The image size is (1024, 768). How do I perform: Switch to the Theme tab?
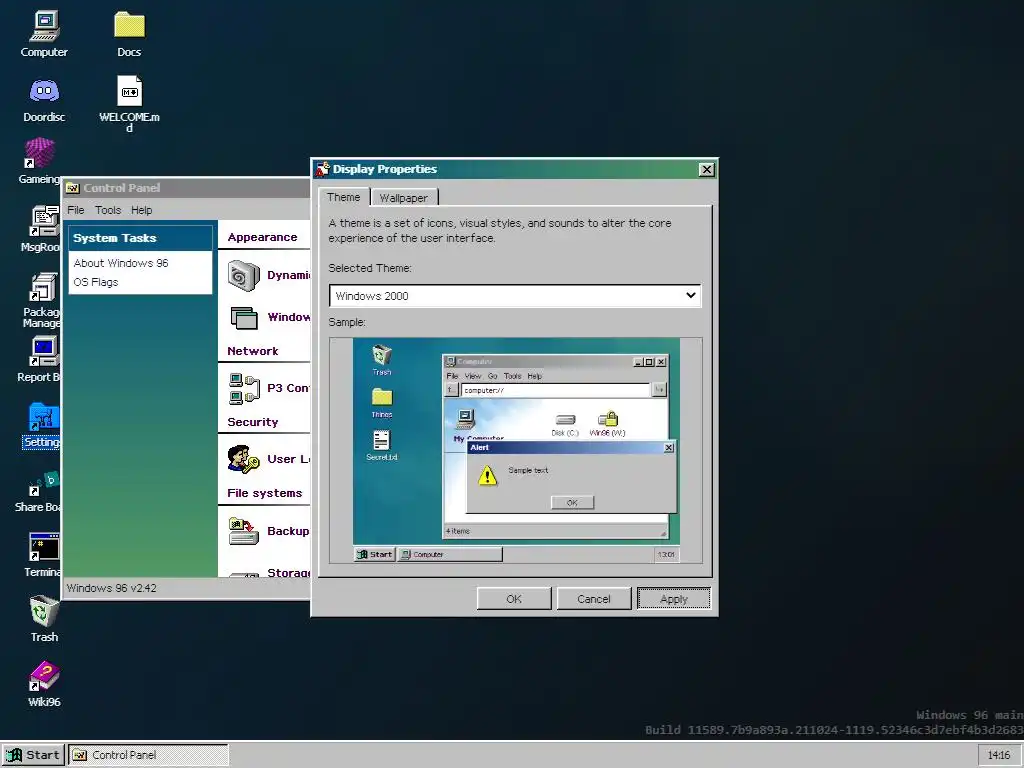[344, 197]
